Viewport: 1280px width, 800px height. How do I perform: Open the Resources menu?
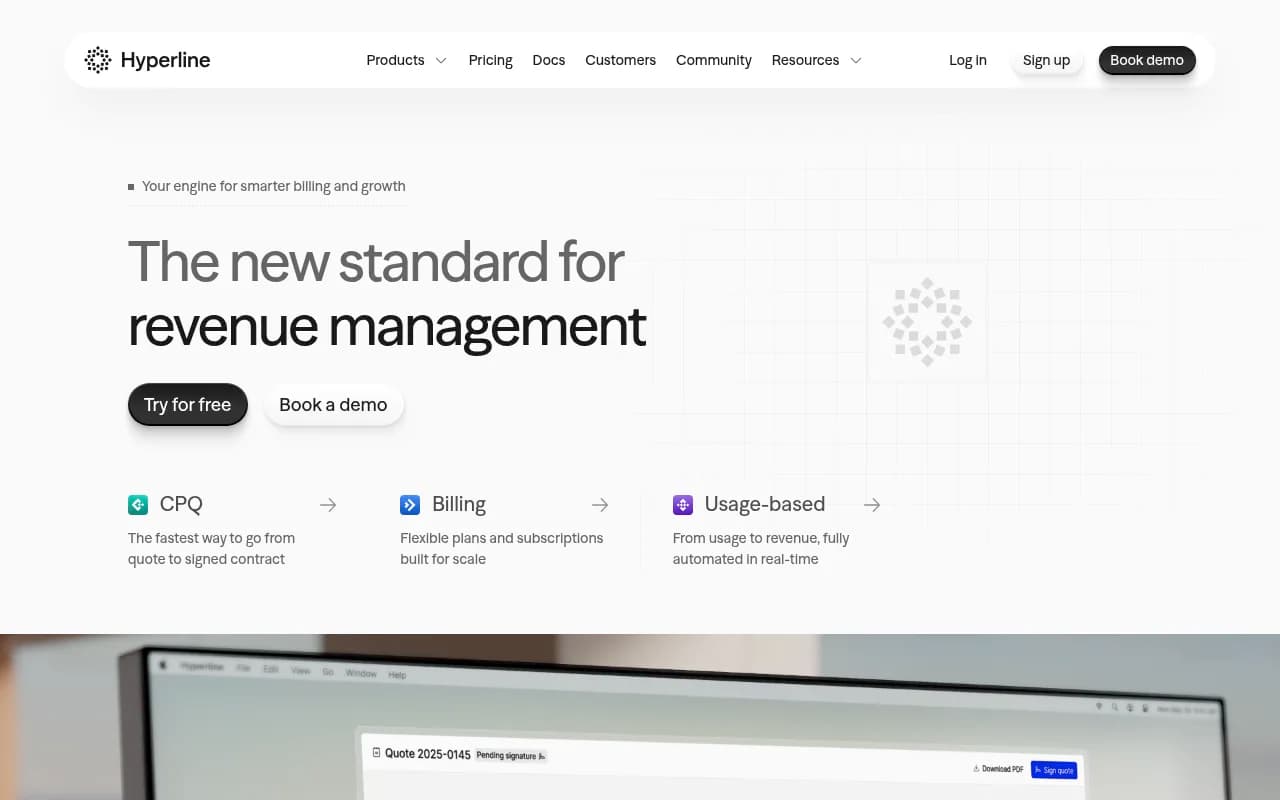[805, 60]
